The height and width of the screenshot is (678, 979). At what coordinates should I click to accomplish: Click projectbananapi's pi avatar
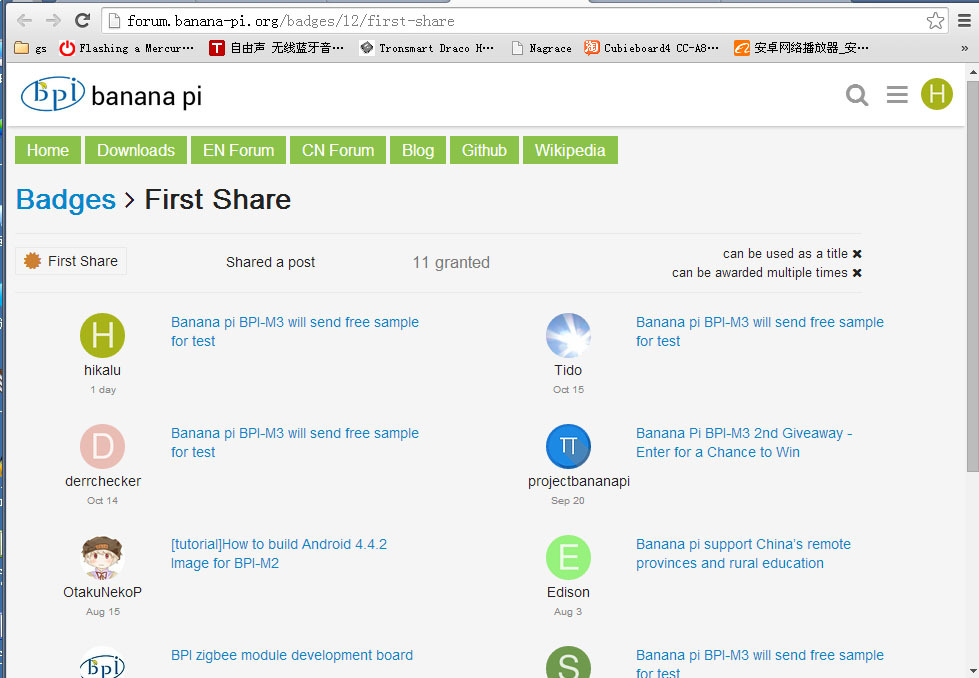tap(568, 446)
